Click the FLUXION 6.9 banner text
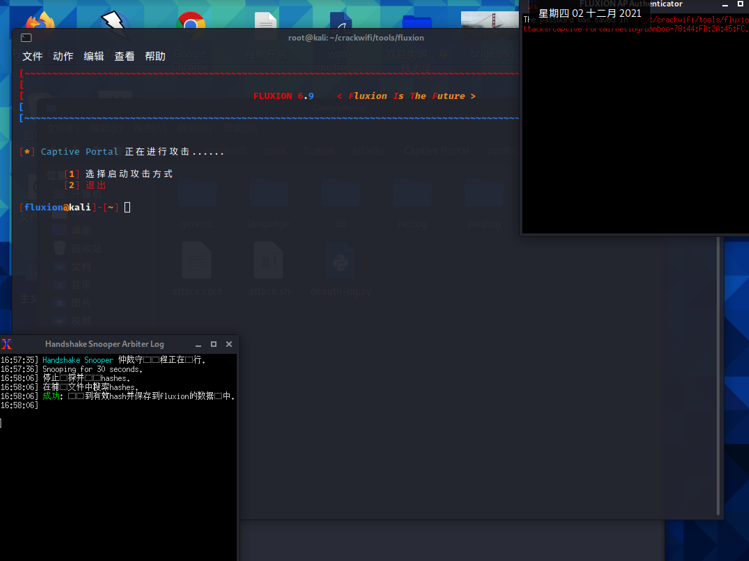The image size is (749, 561). coord(283,96)
